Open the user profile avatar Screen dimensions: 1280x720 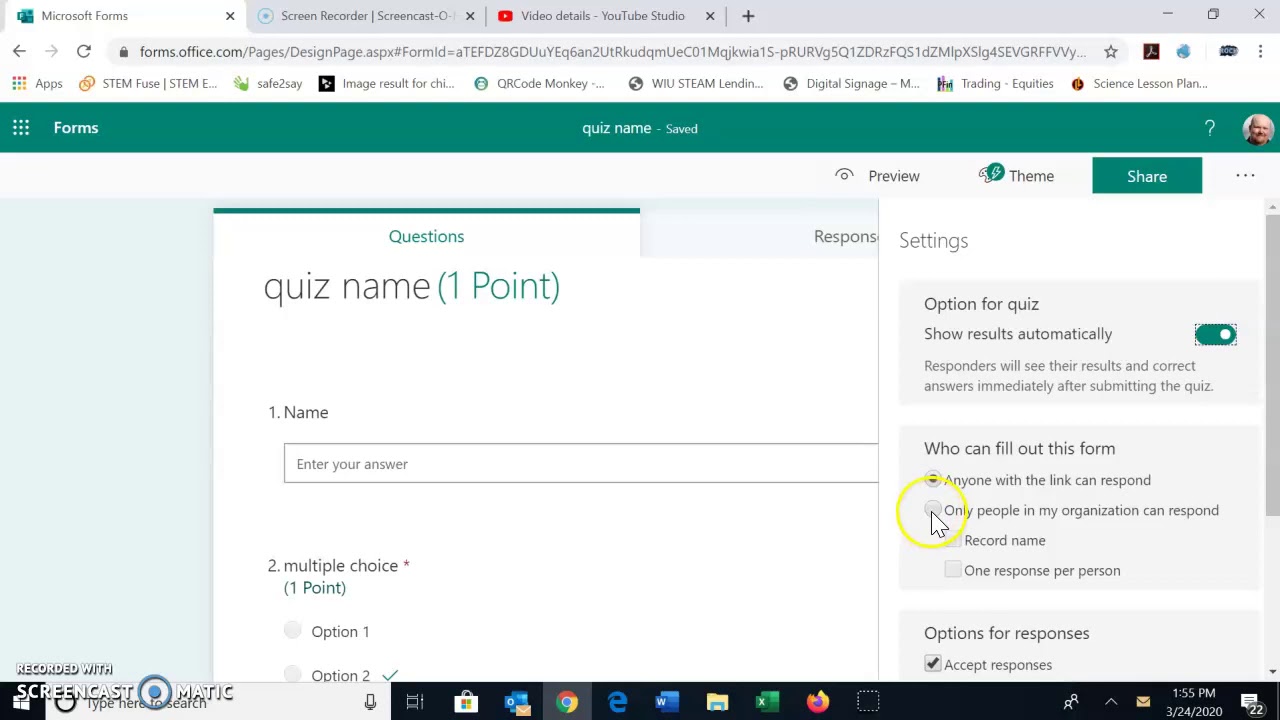coord(1257,128)
